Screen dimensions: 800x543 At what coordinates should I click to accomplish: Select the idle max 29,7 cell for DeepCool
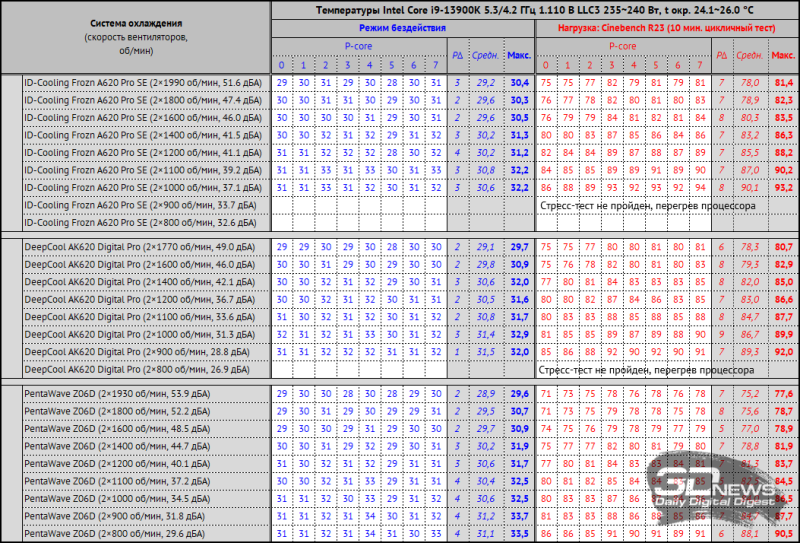pos(519,246)
